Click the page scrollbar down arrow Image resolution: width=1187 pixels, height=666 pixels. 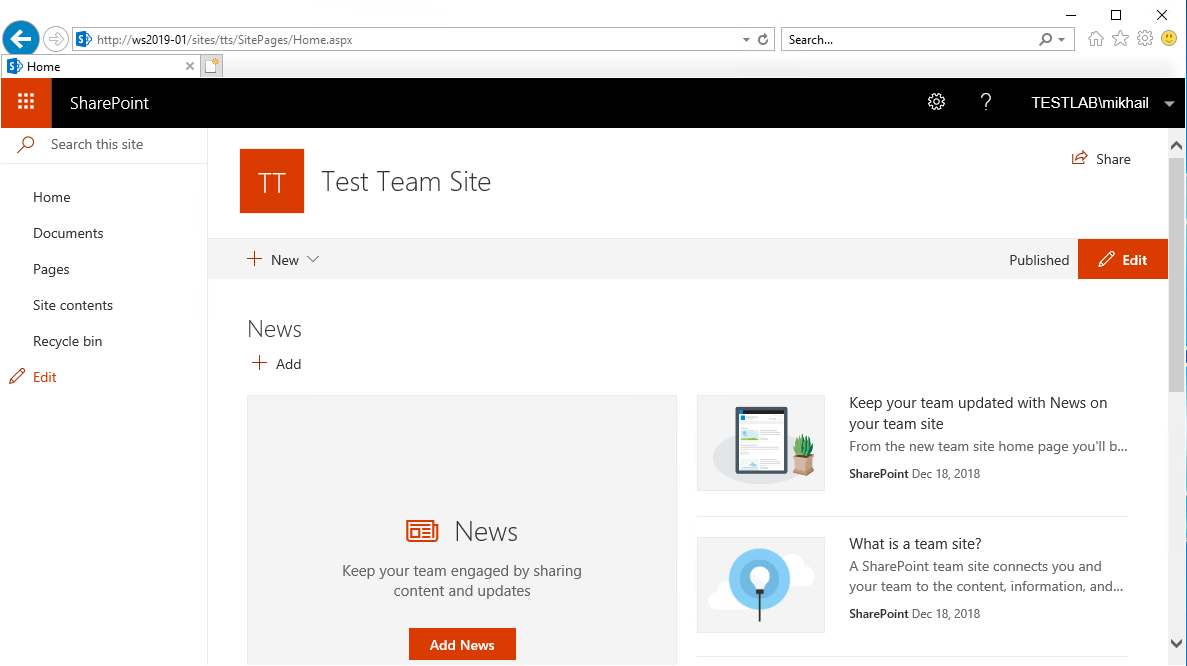coord(1176,643)
